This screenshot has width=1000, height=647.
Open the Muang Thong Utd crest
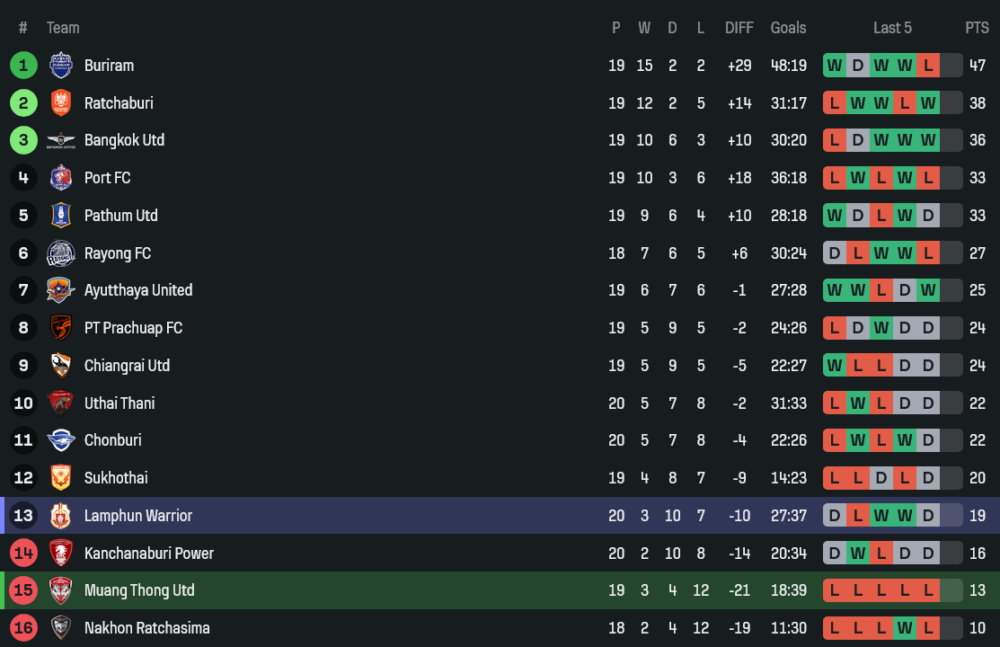61,591
